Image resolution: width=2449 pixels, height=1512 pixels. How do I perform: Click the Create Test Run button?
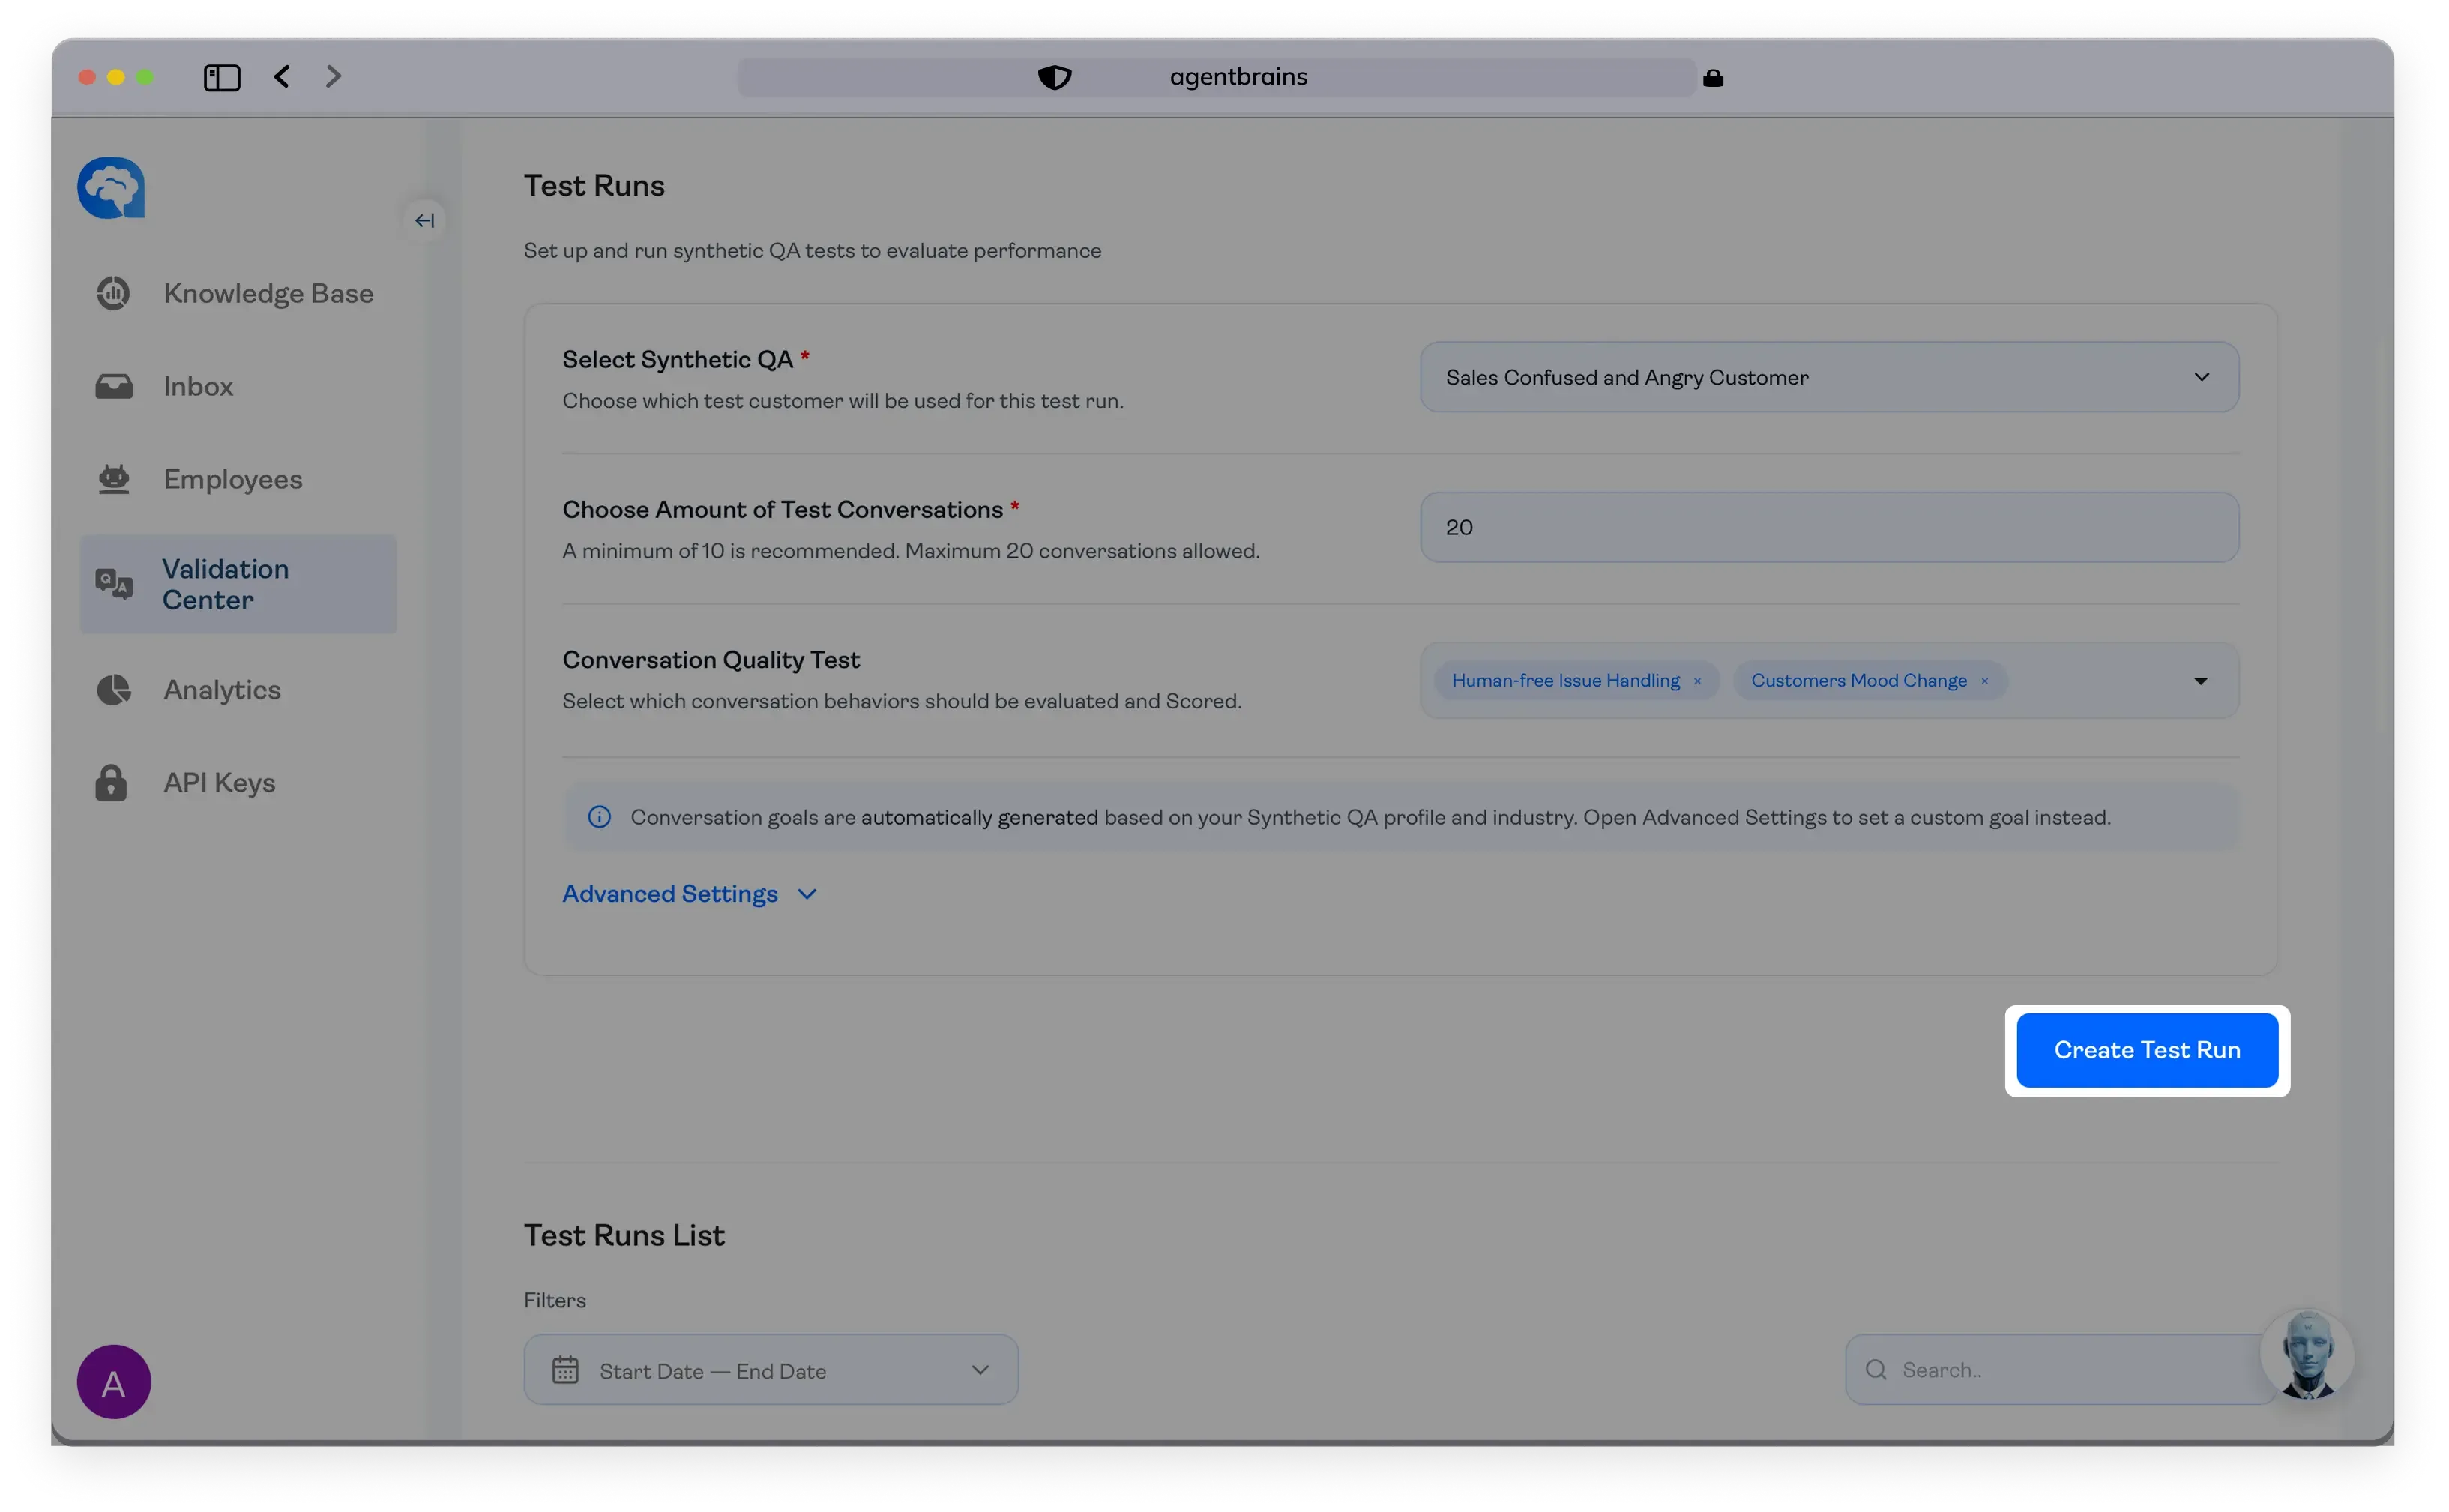(x=2146, y=1050)
